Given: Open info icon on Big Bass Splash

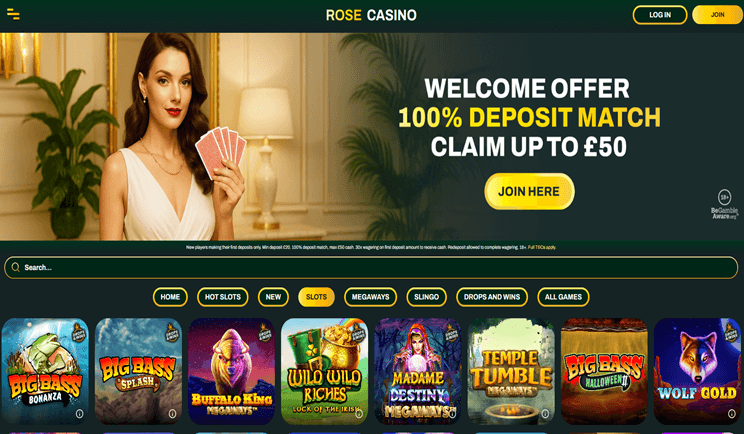Looking at the screenshot, I should 172,414.
